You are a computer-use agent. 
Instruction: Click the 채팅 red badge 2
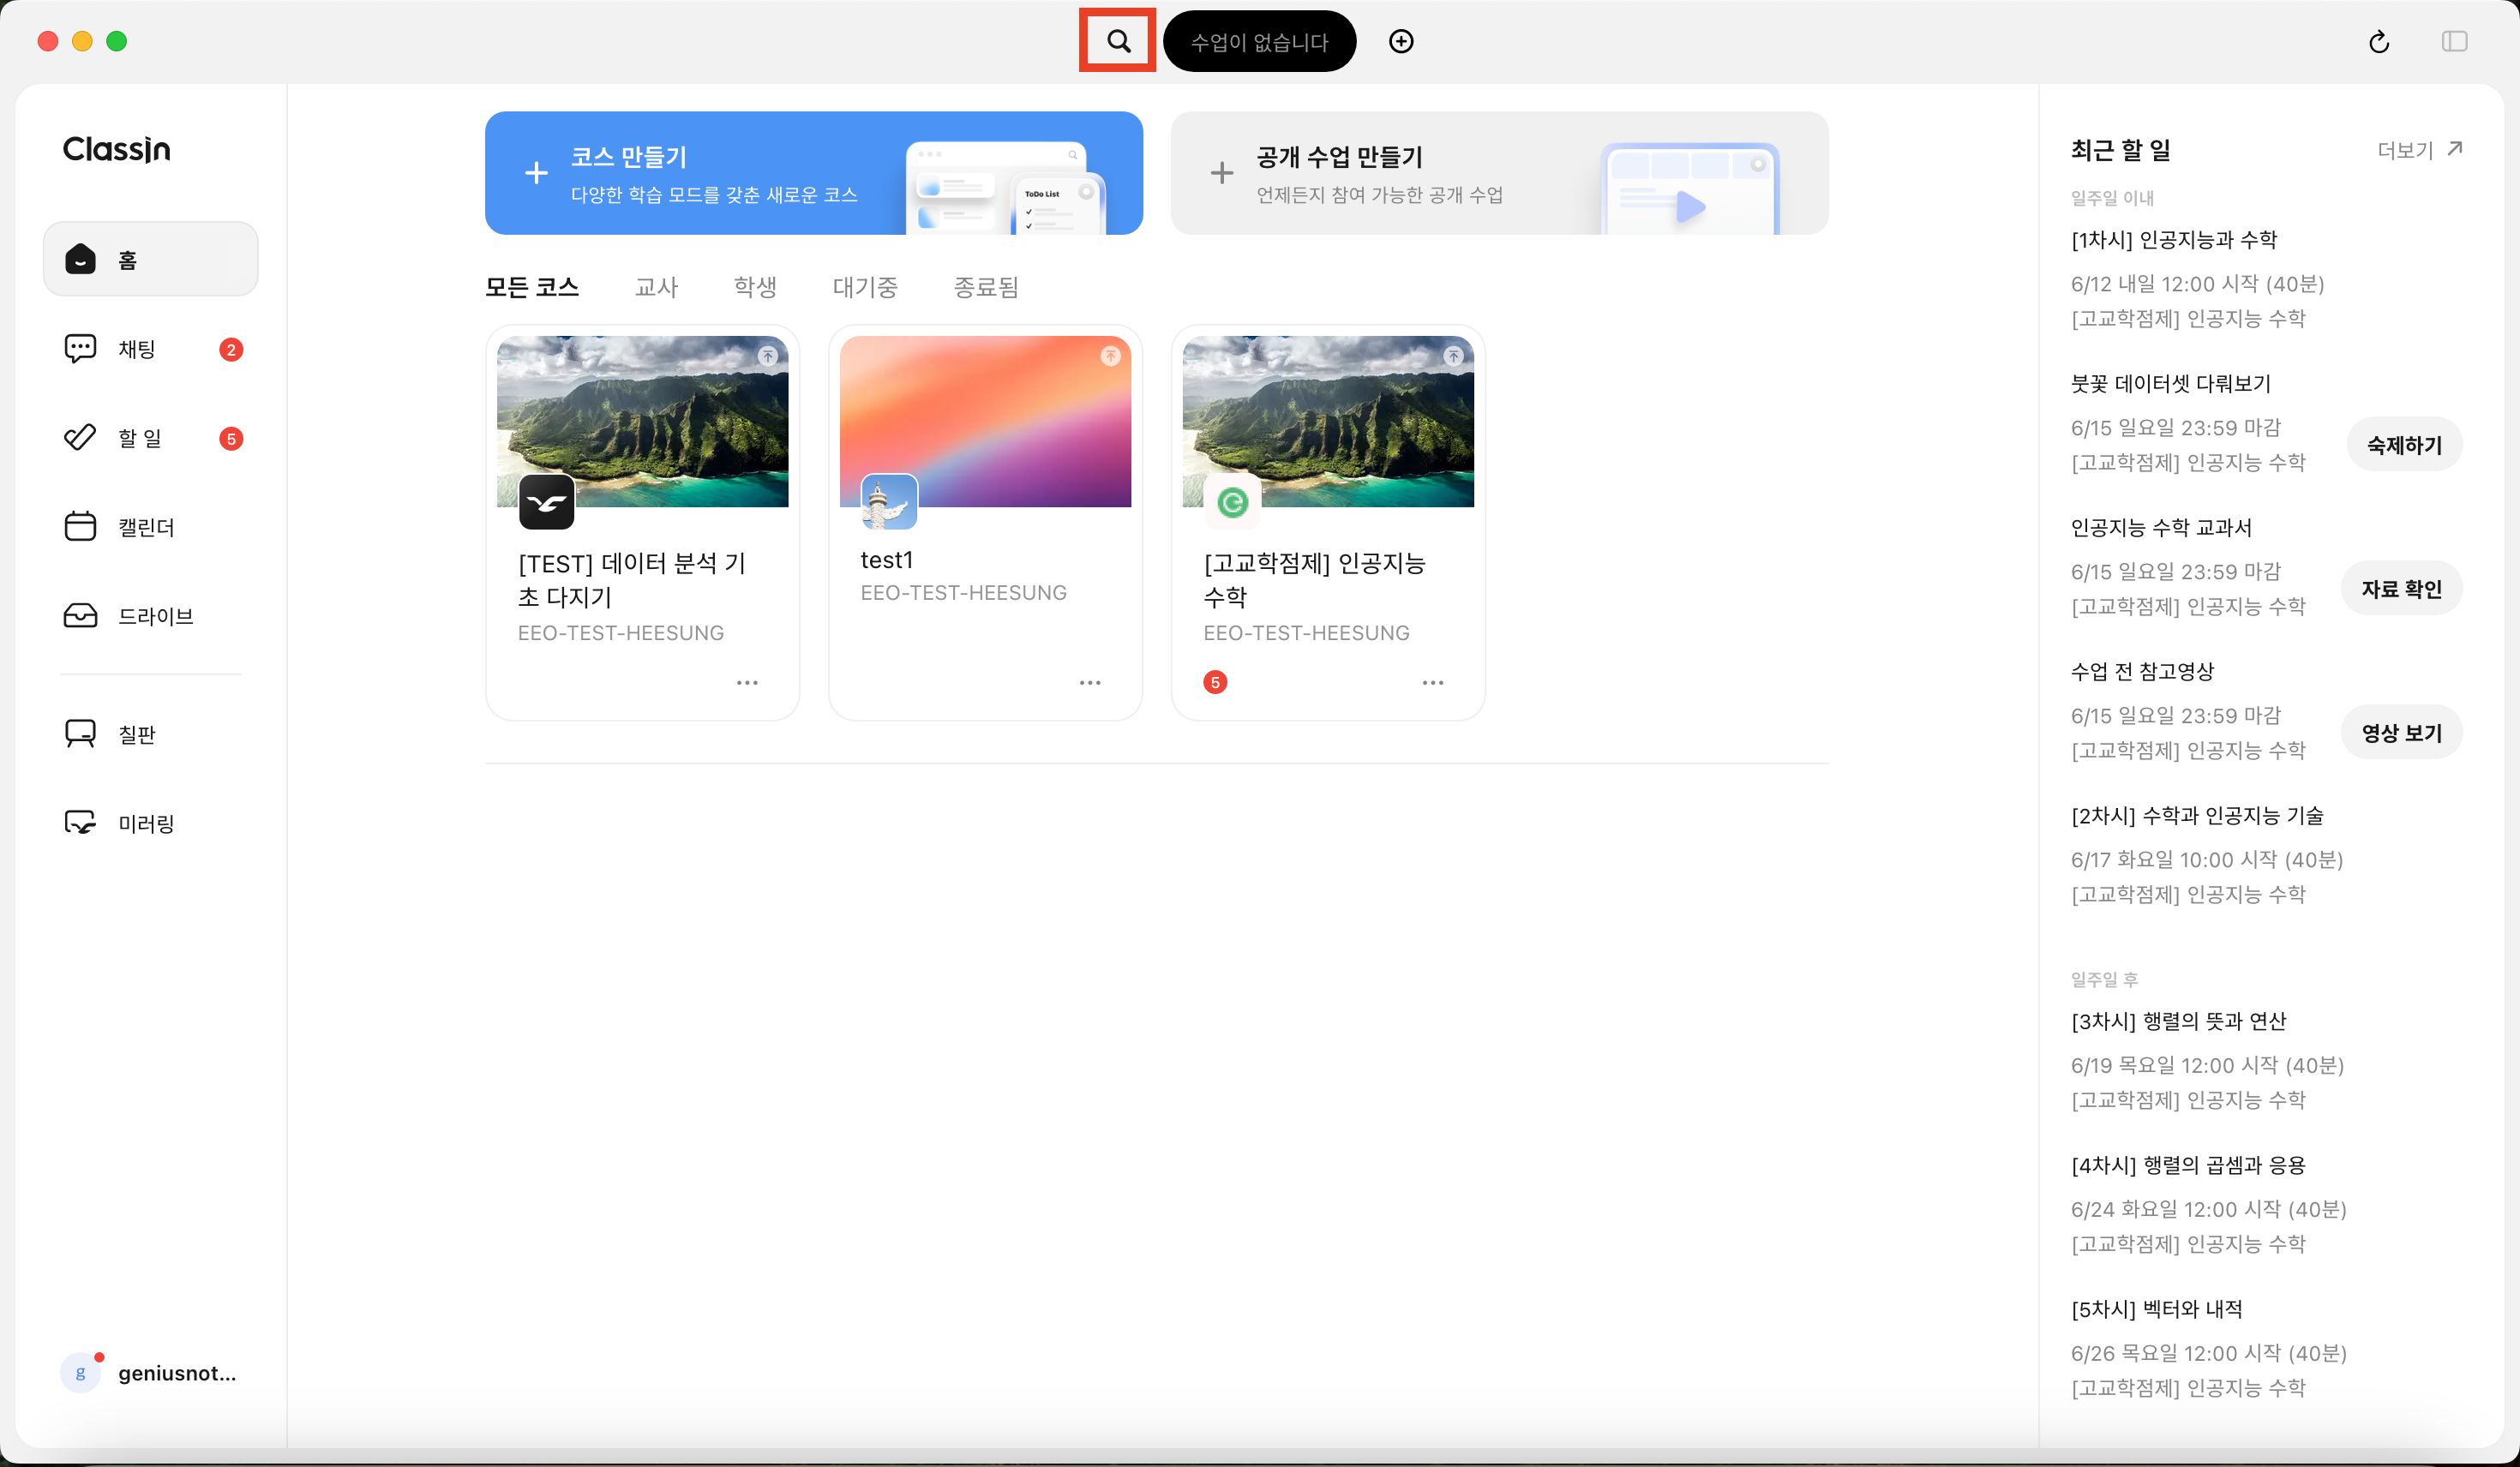coord(231,349)
